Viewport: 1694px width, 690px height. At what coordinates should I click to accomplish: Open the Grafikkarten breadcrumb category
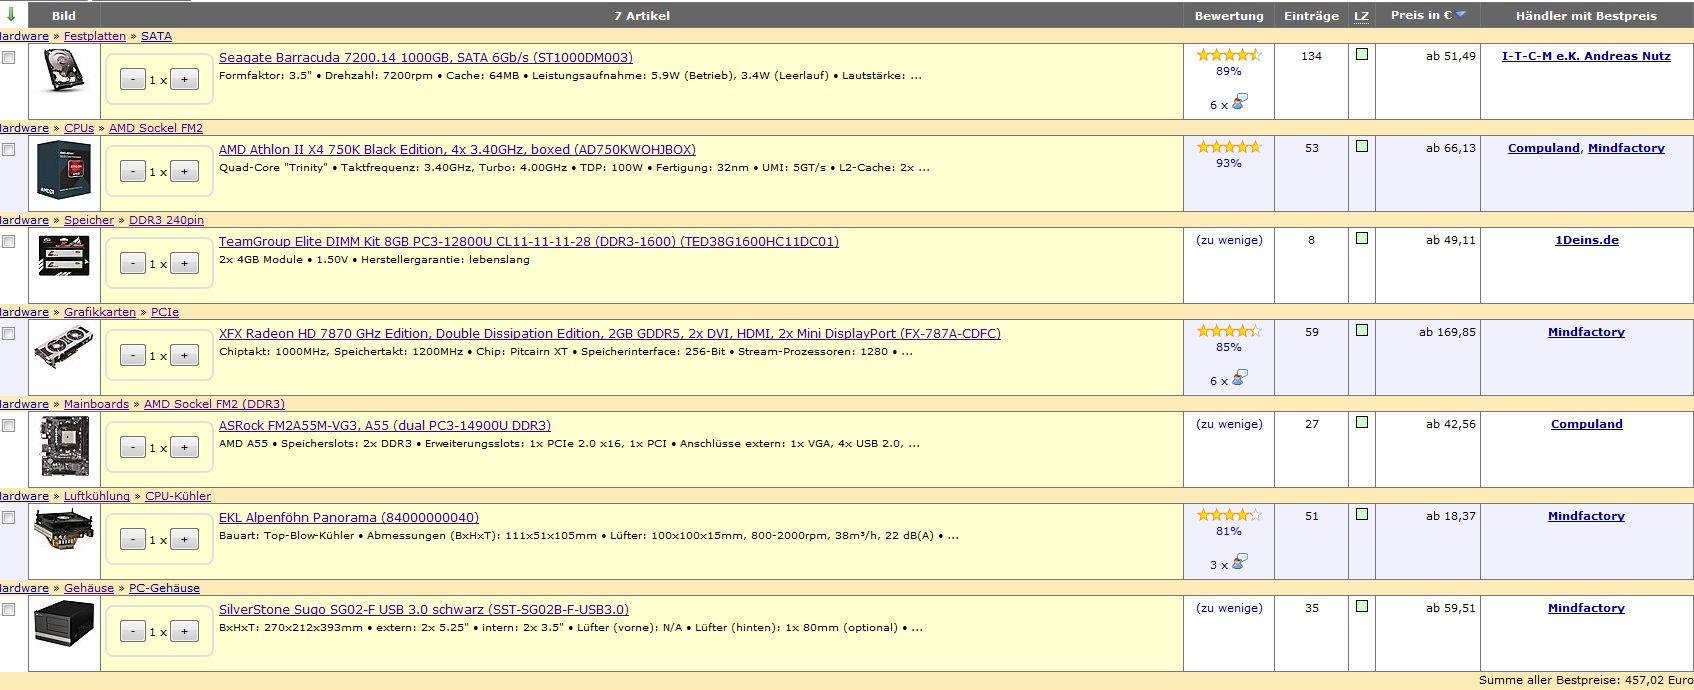click(x=100, y=312)
